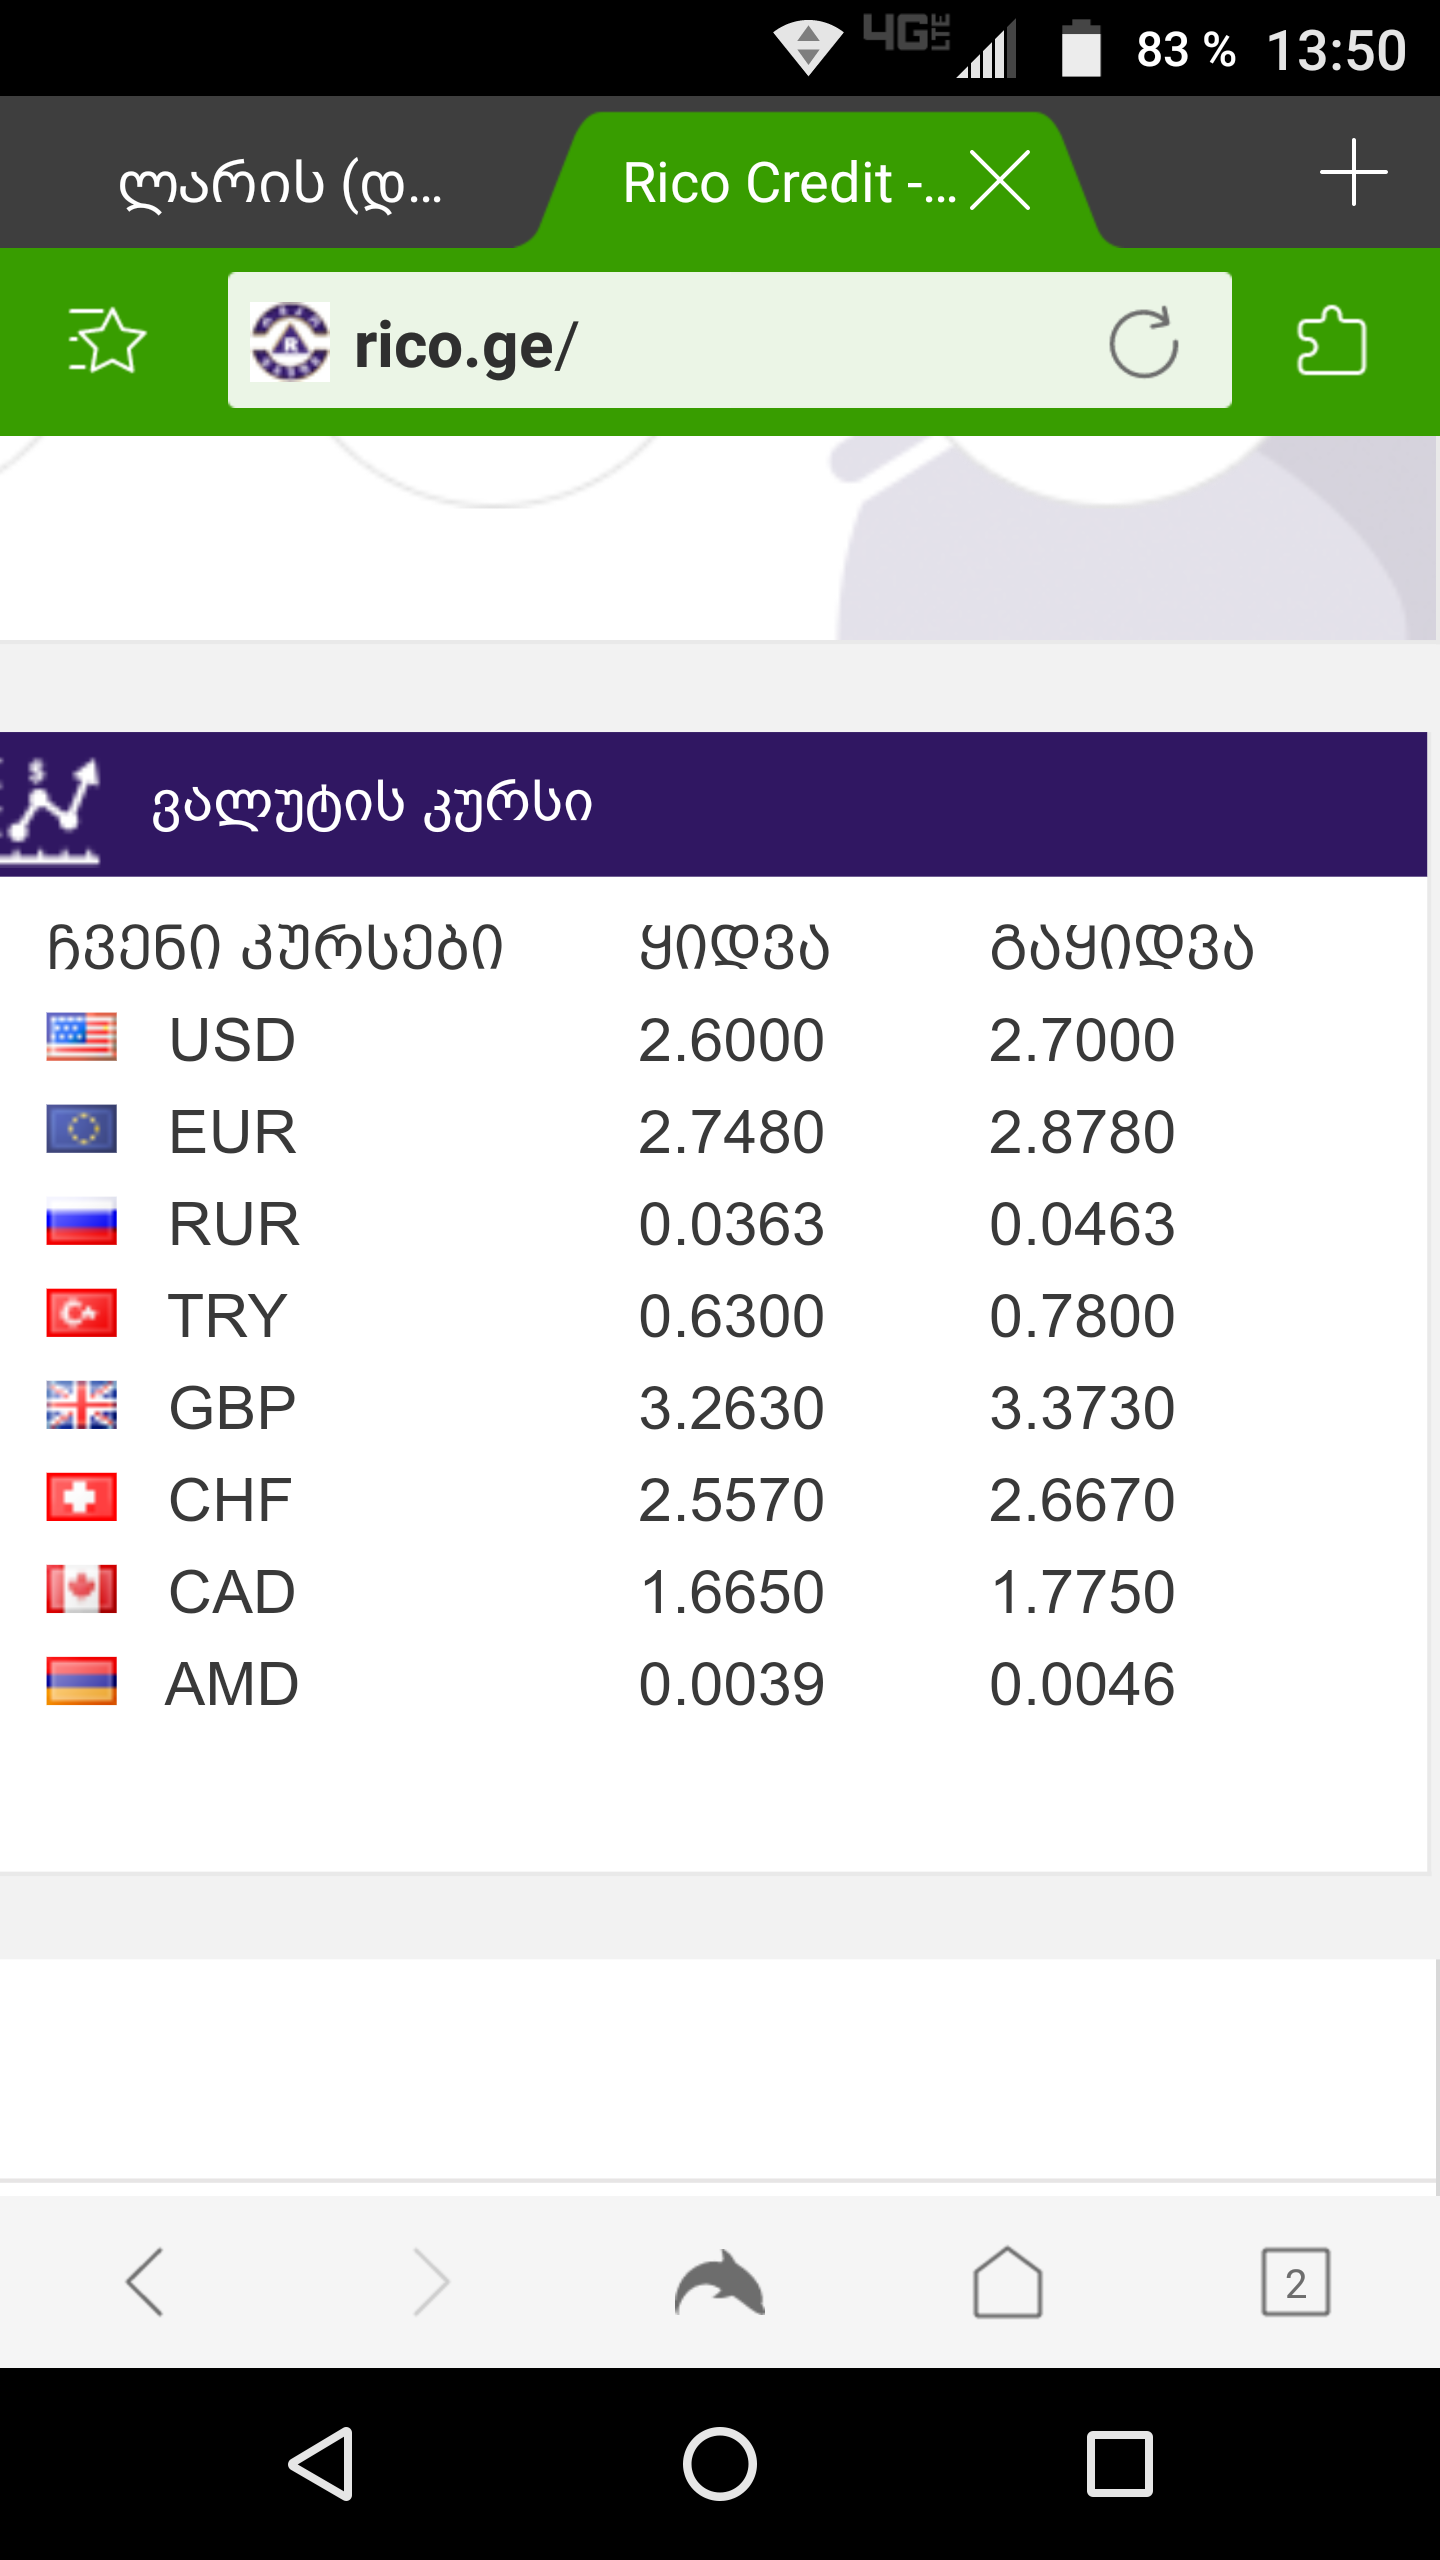Open a new tab with plus icon
Screen dimensions: 1440x2560
[x=1353, y=173]
